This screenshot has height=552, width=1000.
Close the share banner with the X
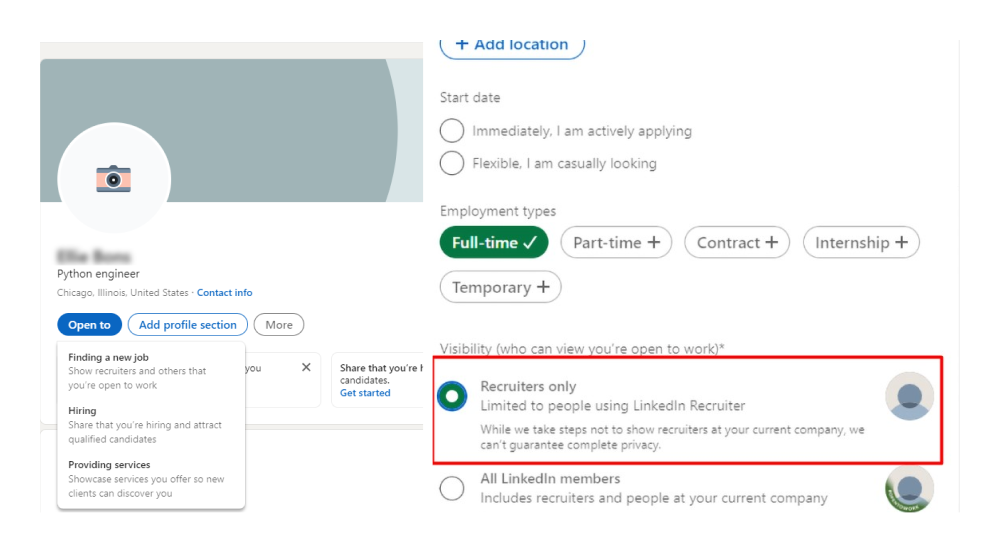point(306,367)
